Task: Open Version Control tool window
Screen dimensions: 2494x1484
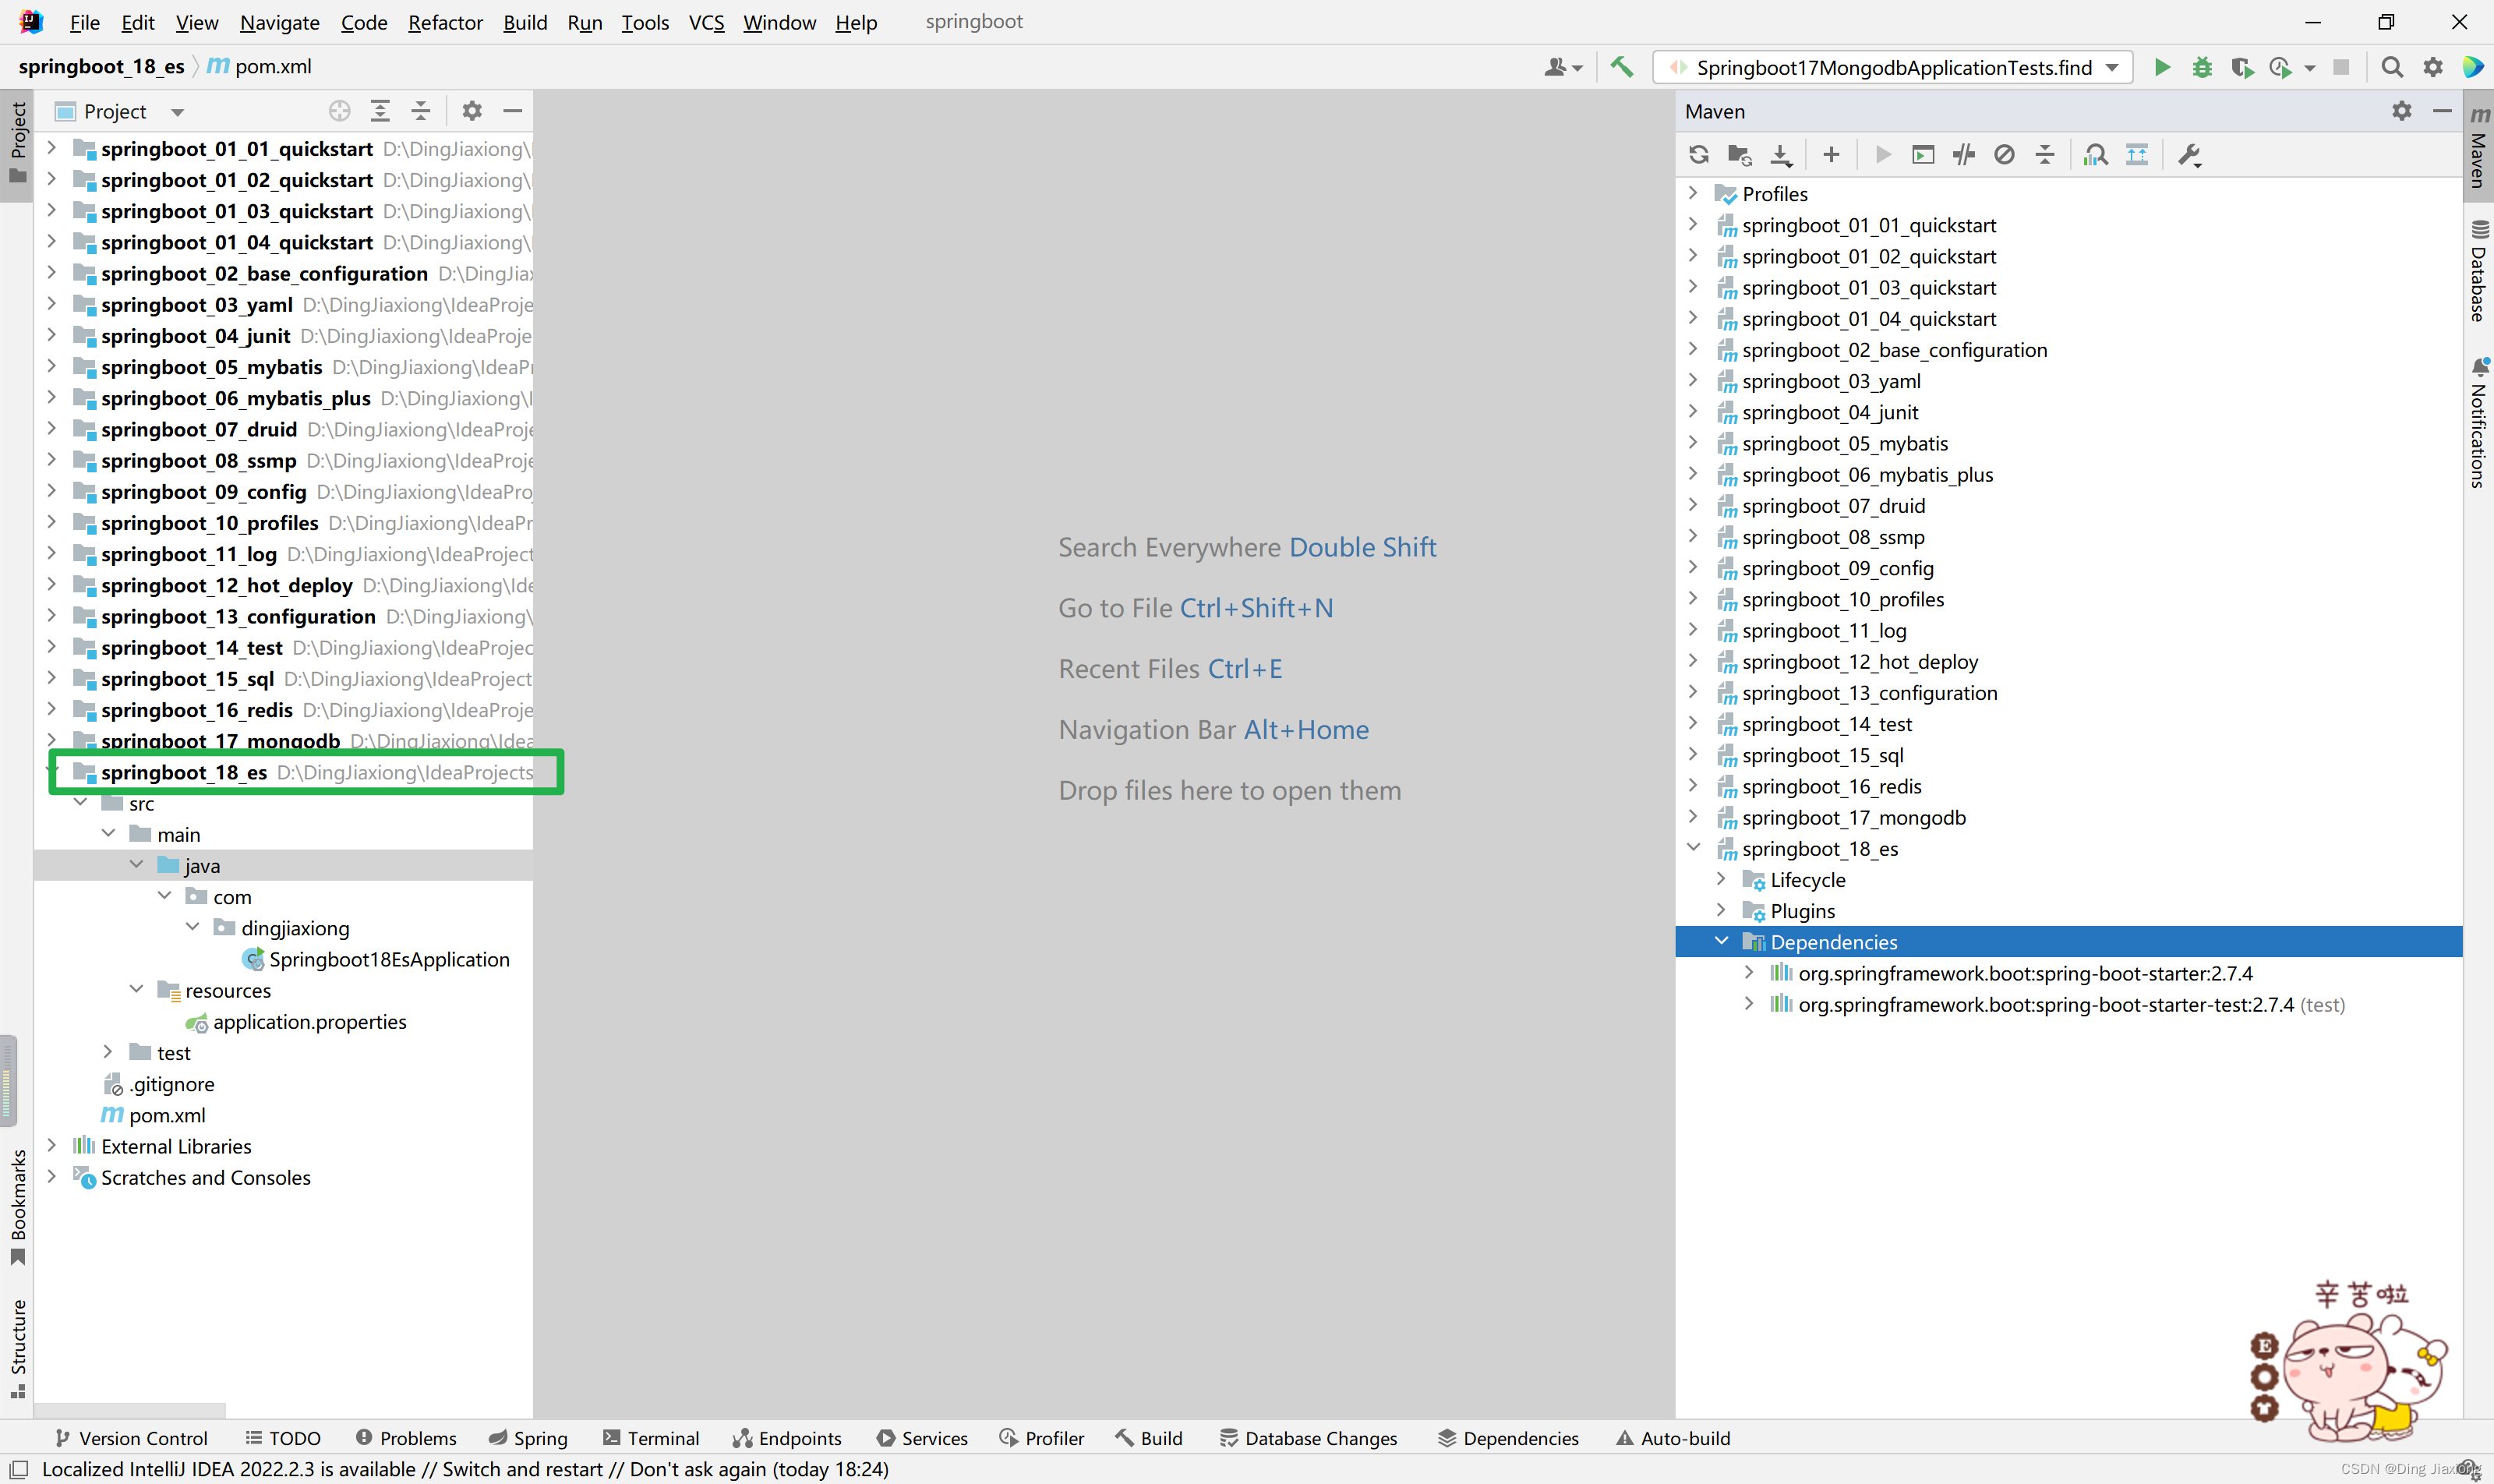Action: pyautogui.click(x=131, y=1438)
